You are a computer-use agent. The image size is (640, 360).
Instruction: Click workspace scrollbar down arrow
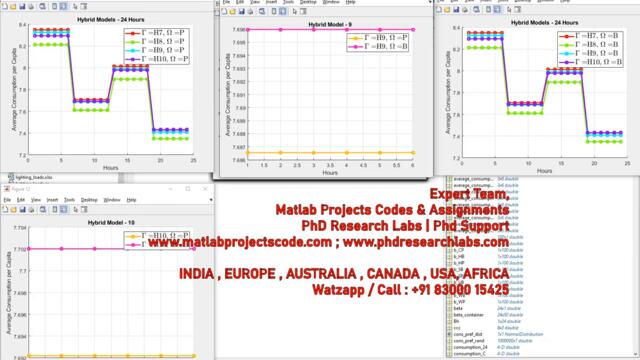click(636, 355)
